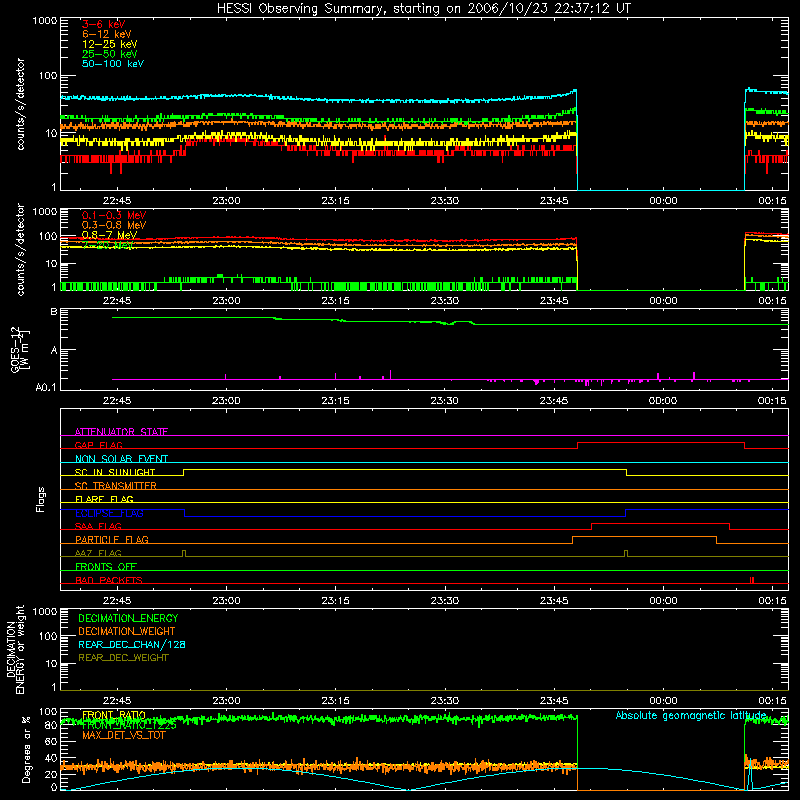Click the green 25-50 keV legend label
800x800 pixels.
(110, 54)
